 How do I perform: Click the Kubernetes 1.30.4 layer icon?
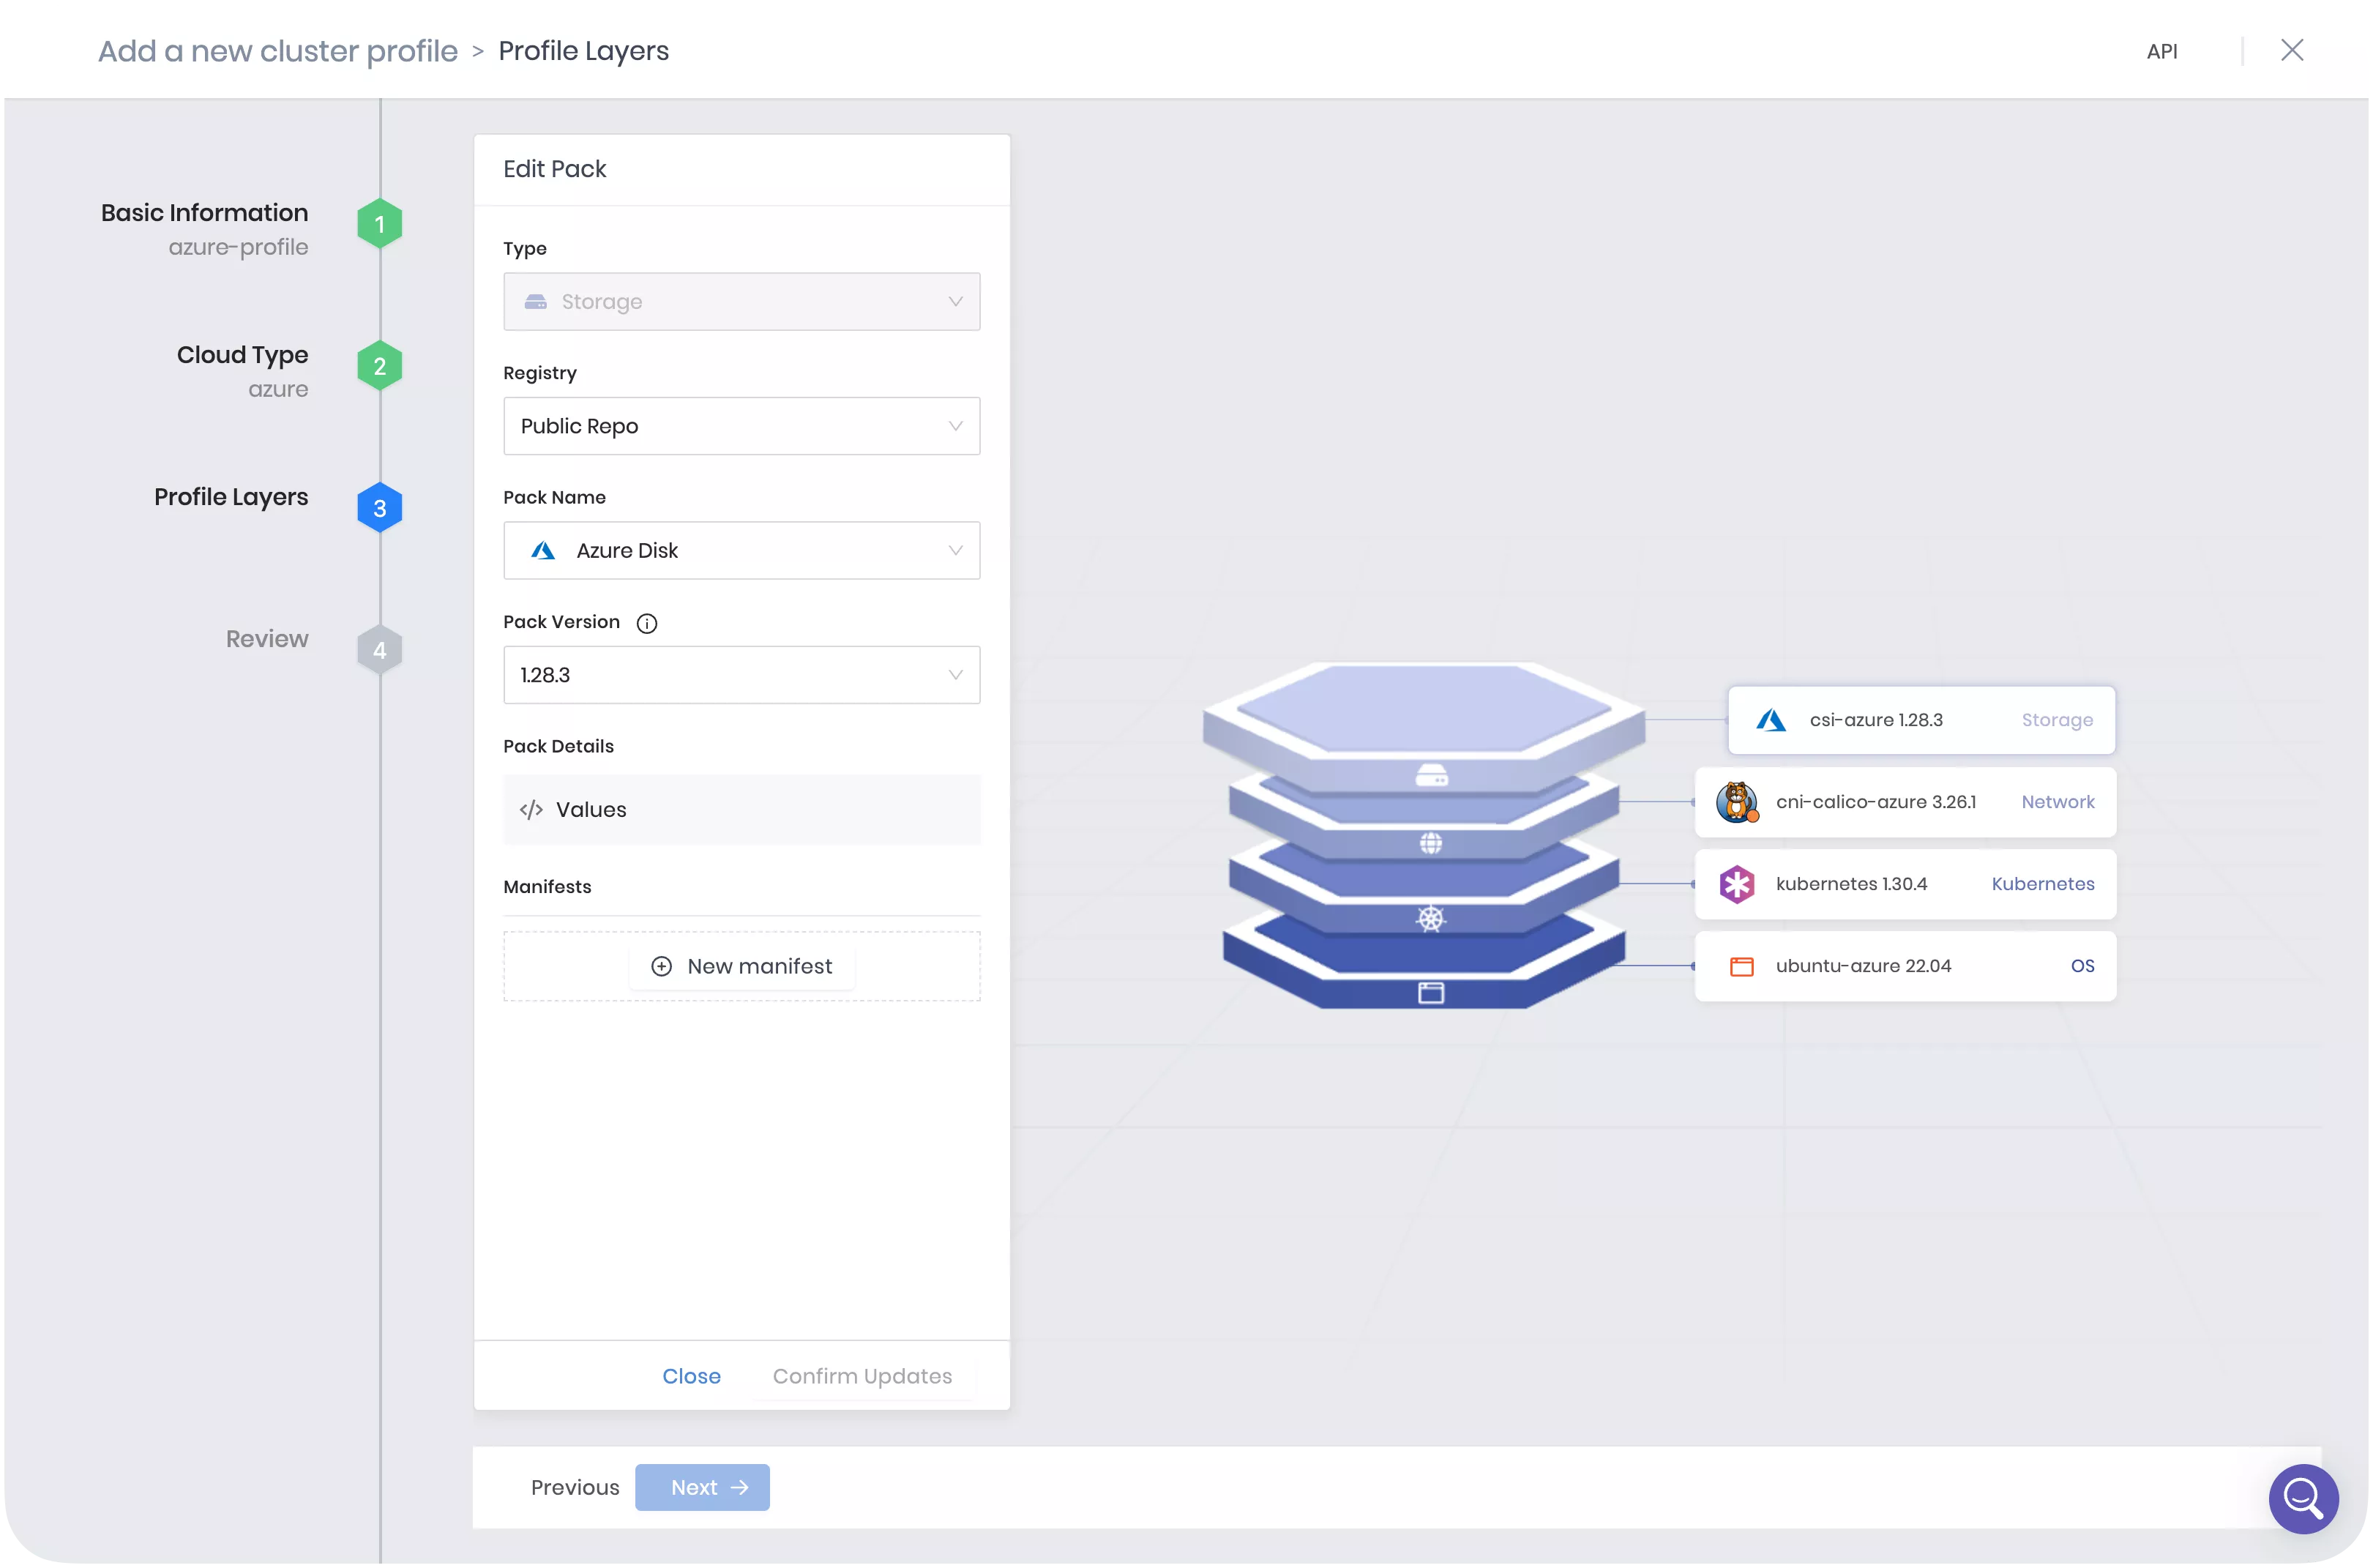pos(1738,884)
